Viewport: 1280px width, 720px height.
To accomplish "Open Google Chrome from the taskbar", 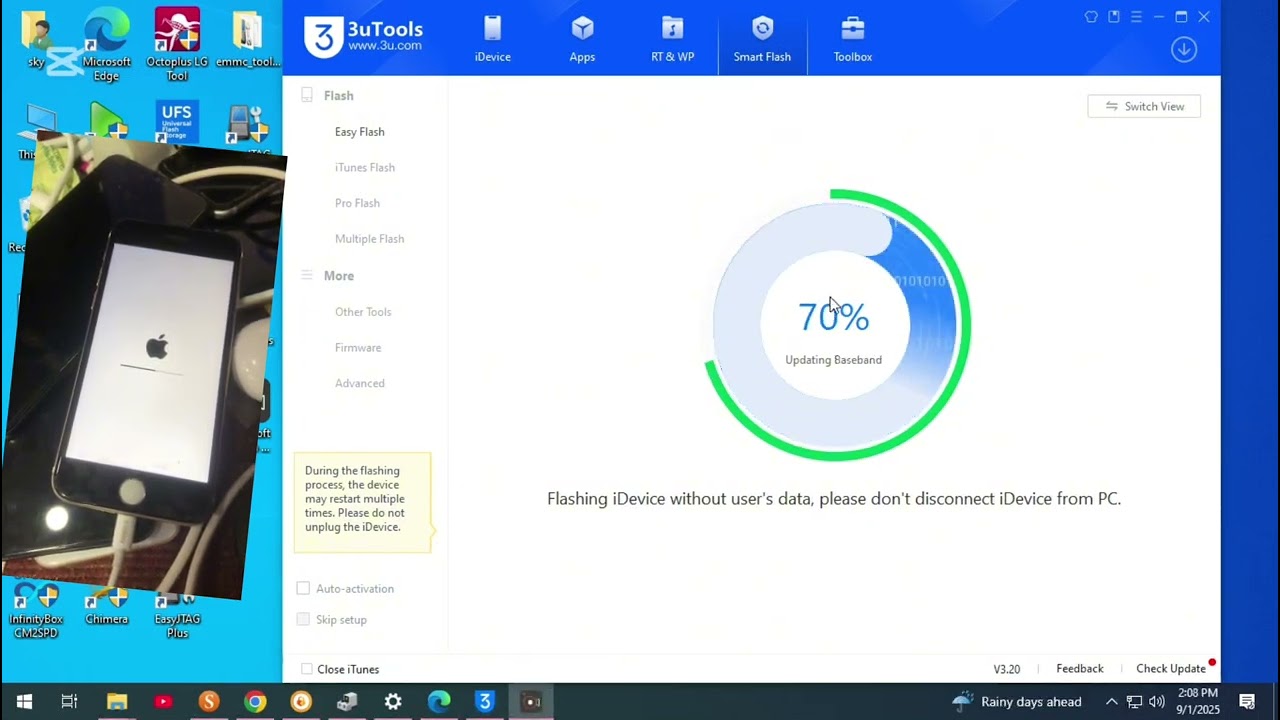I will pos(255,702).
